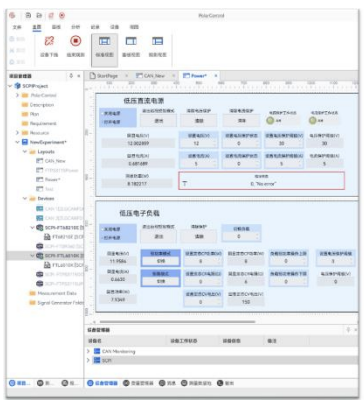Click the red stop-circle ribbon button
The height and width of the screenshot is (408, 364).
(x=76, y=41)
